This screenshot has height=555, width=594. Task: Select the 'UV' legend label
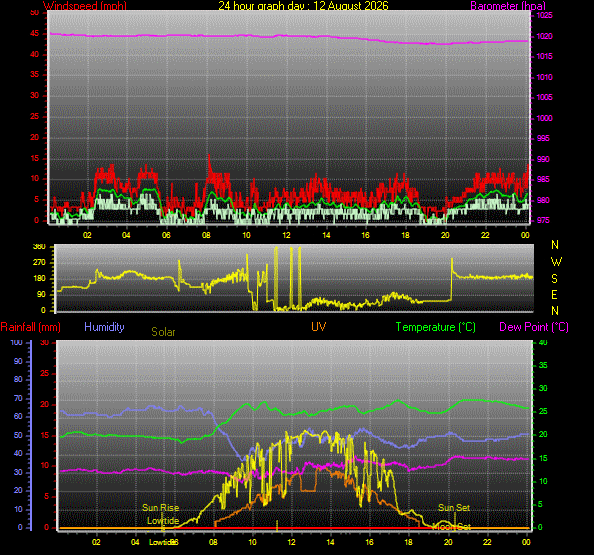click(319, 327)
